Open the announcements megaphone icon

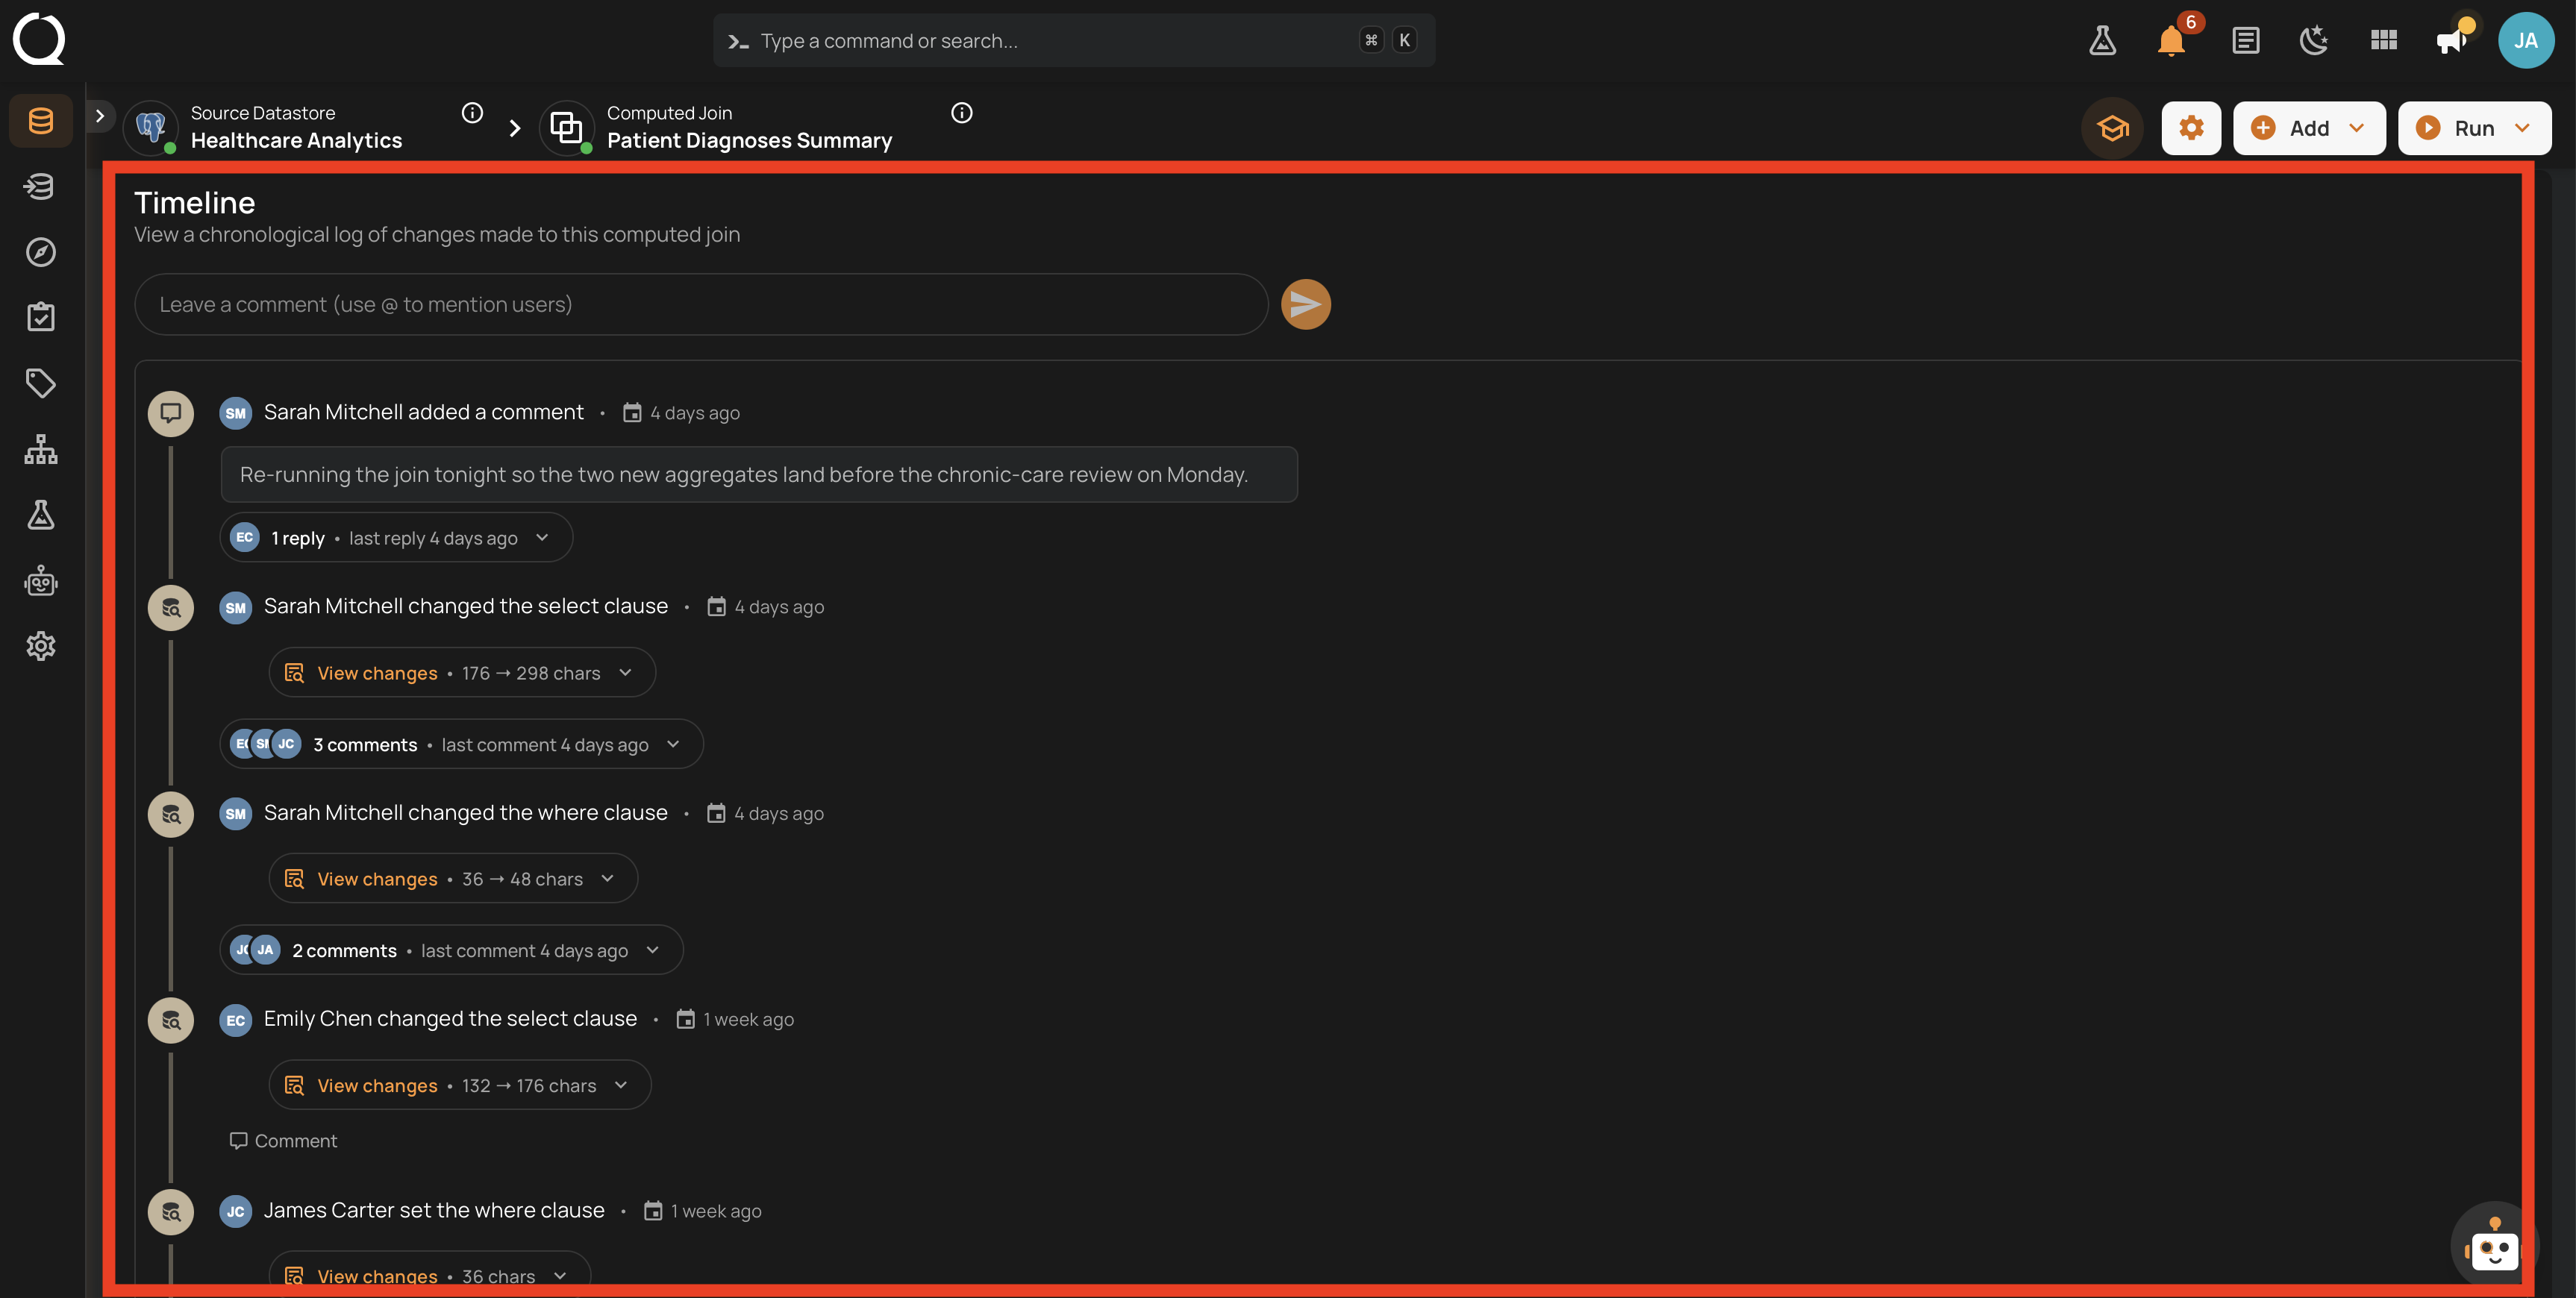pyautogui.click(x=2453, y=40)
